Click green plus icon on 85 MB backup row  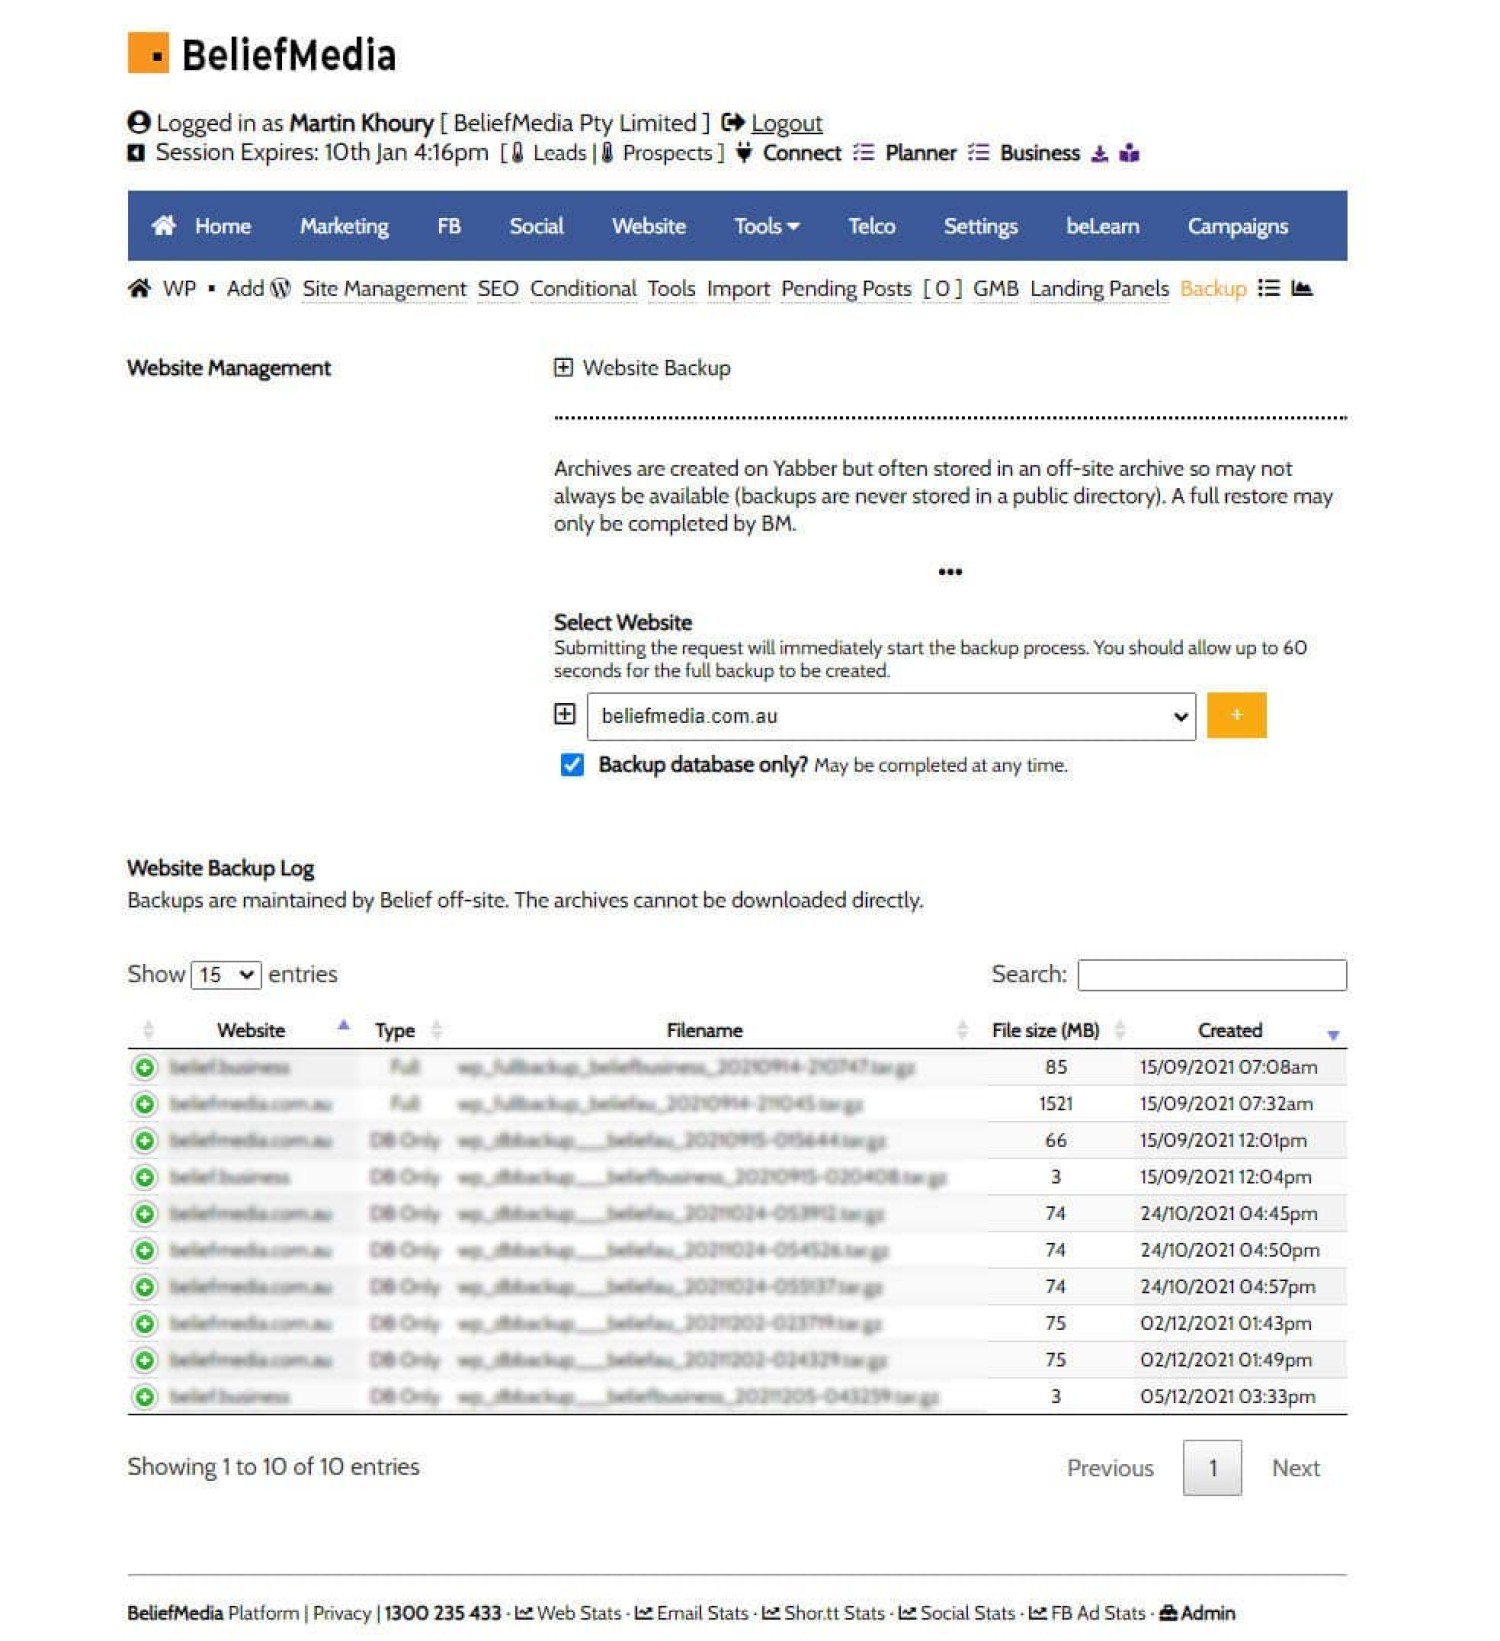click(145, 1067)
